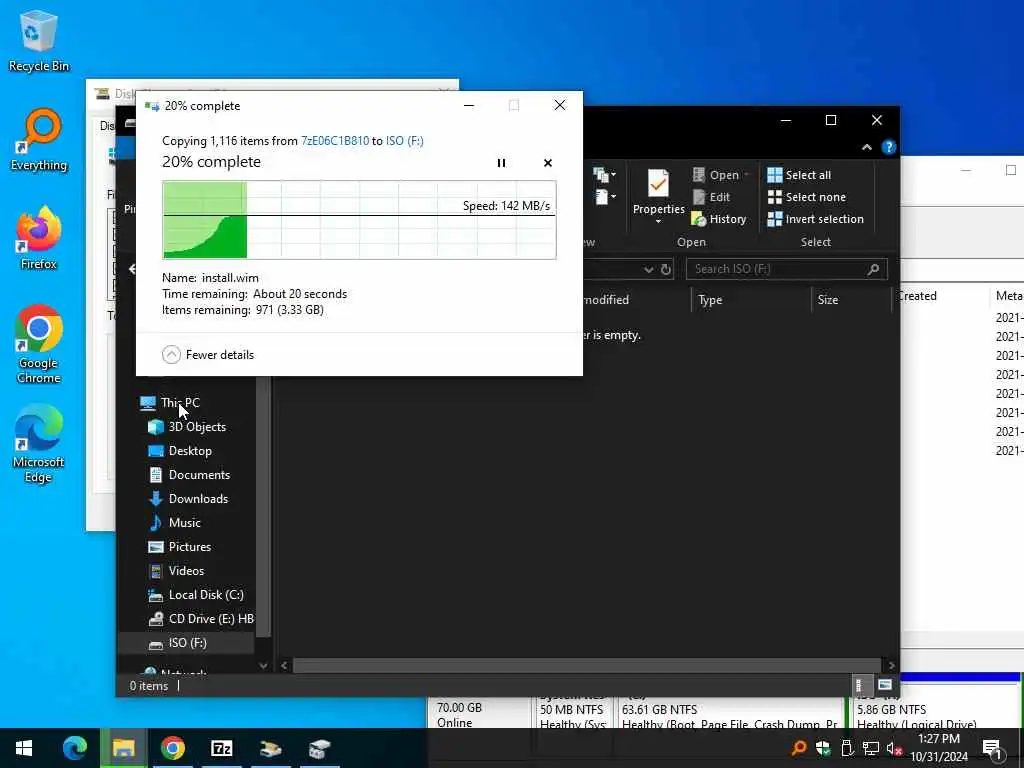Open Windows Security tray icon

coord(823,748)
